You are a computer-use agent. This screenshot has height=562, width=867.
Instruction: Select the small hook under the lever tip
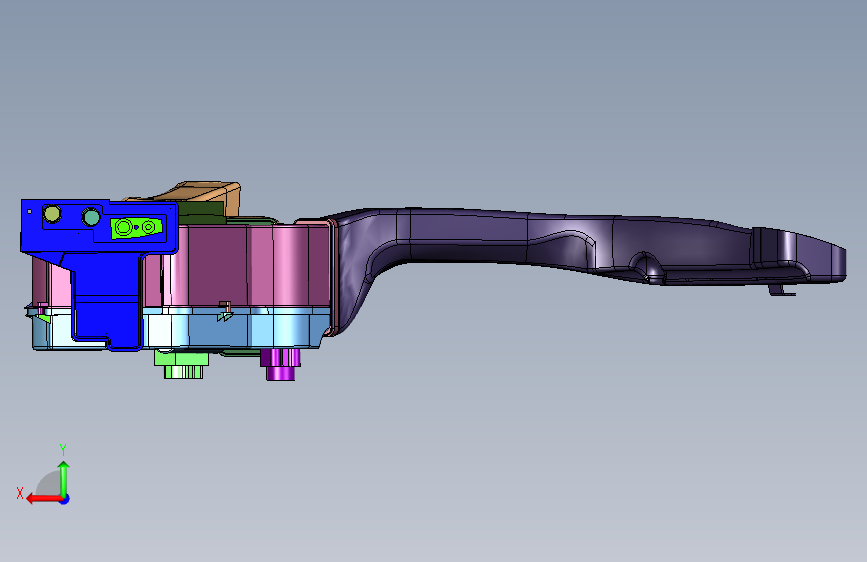(x=781, y=290)
